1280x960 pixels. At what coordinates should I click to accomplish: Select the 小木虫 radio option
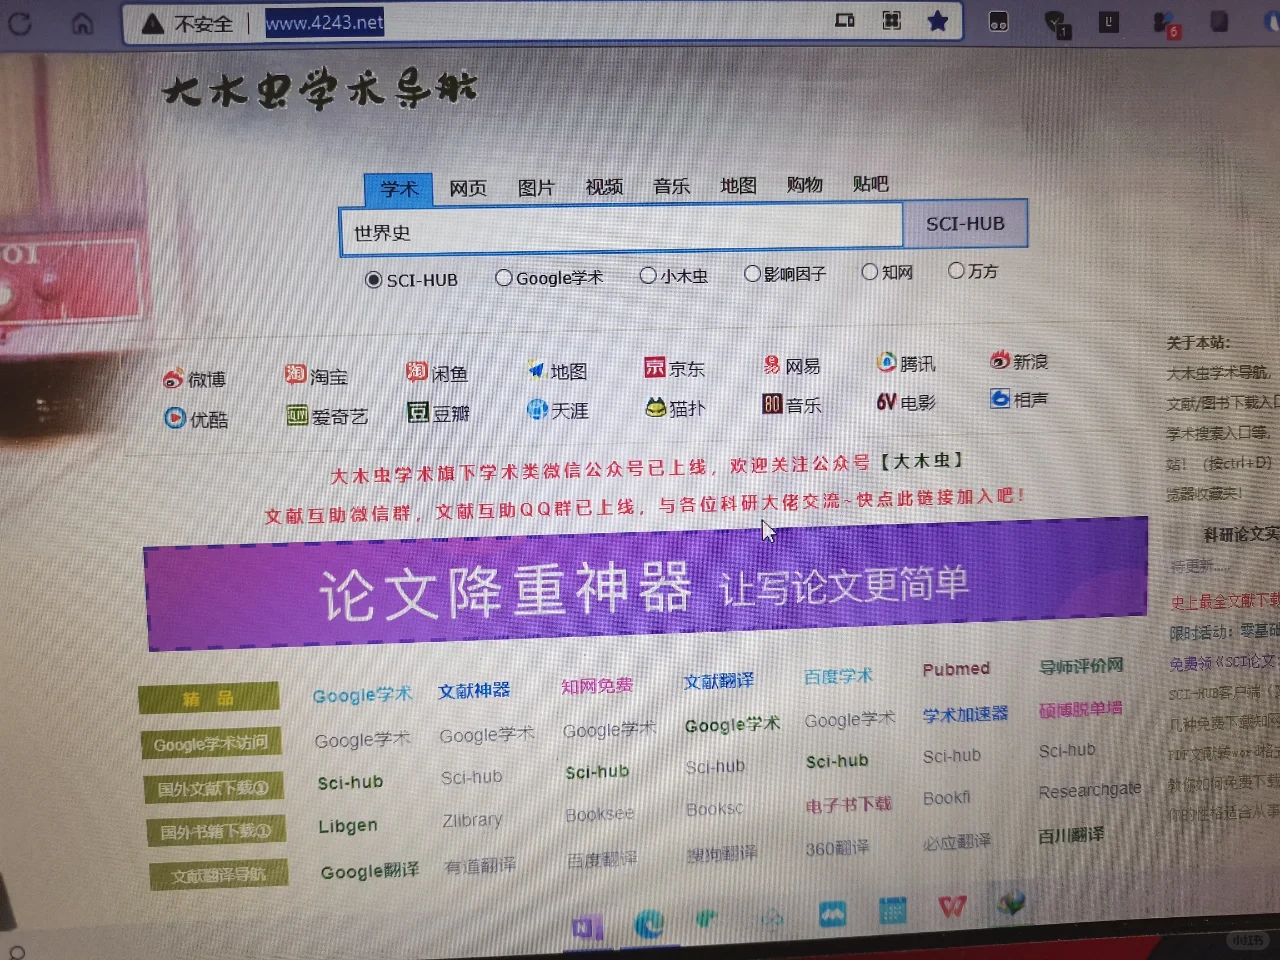(x=648, y=275)
